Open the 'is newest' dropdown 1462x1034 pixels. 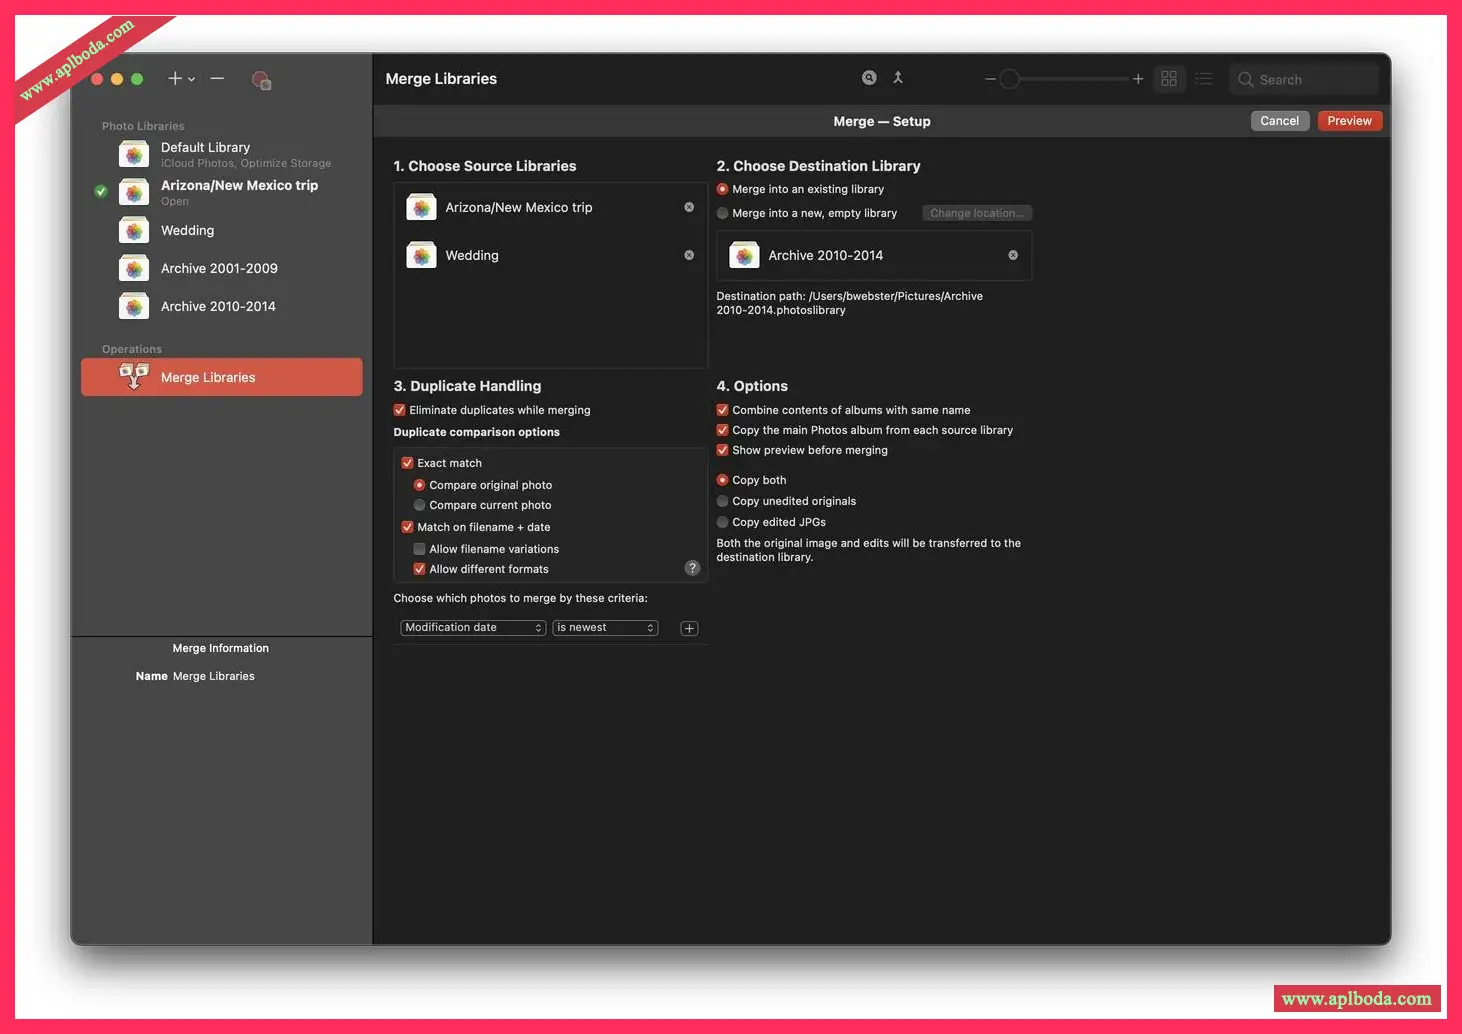click(x=604, y=627)
